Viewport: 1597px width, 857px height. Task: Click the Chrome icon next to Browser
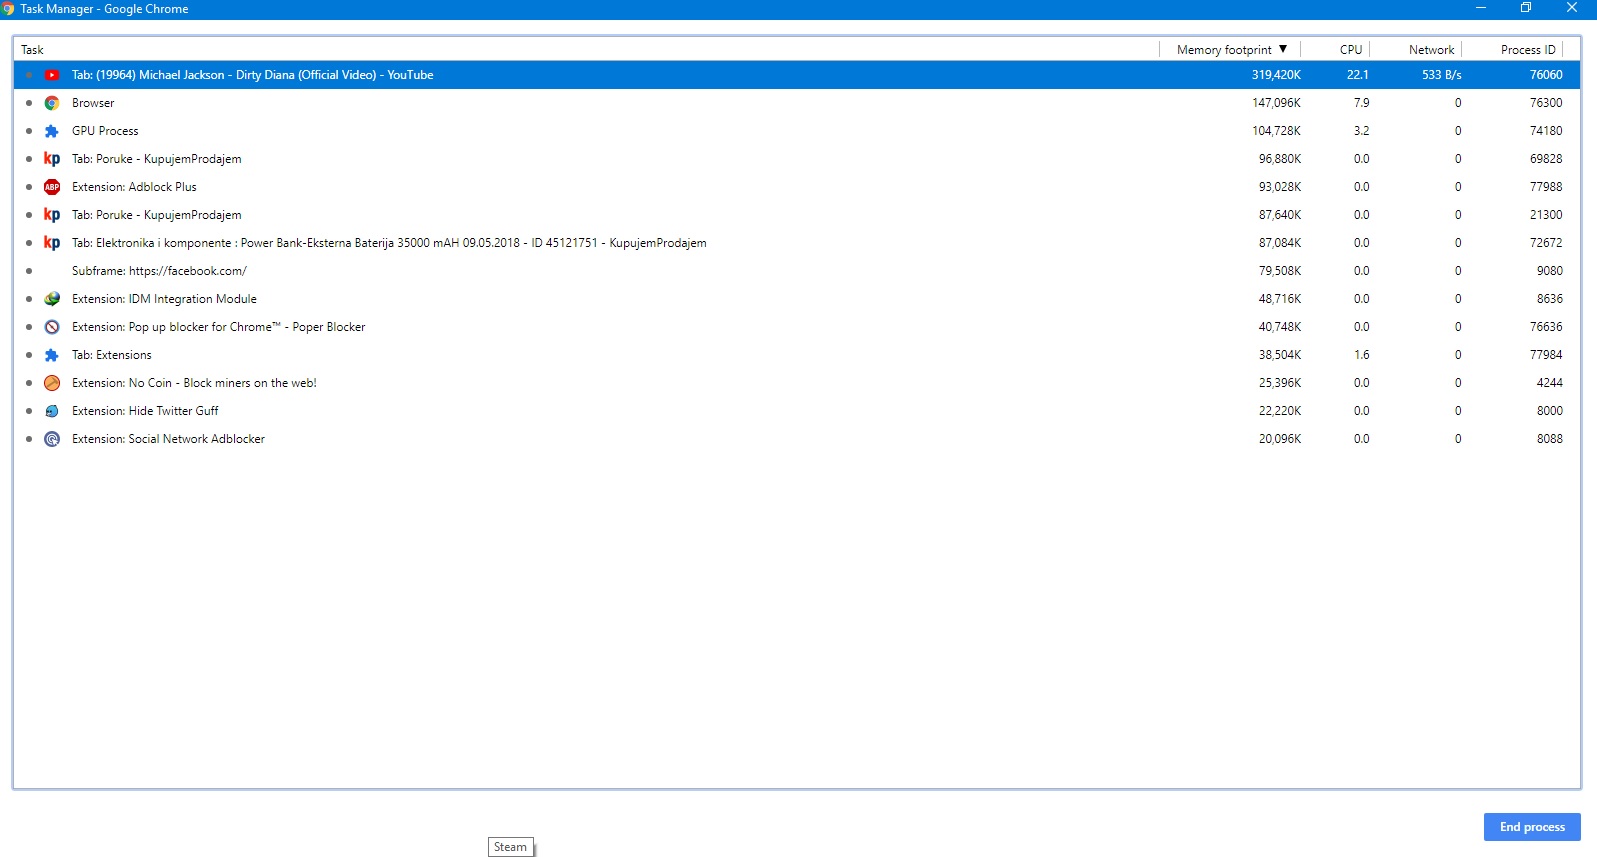(x=52, y=103)
